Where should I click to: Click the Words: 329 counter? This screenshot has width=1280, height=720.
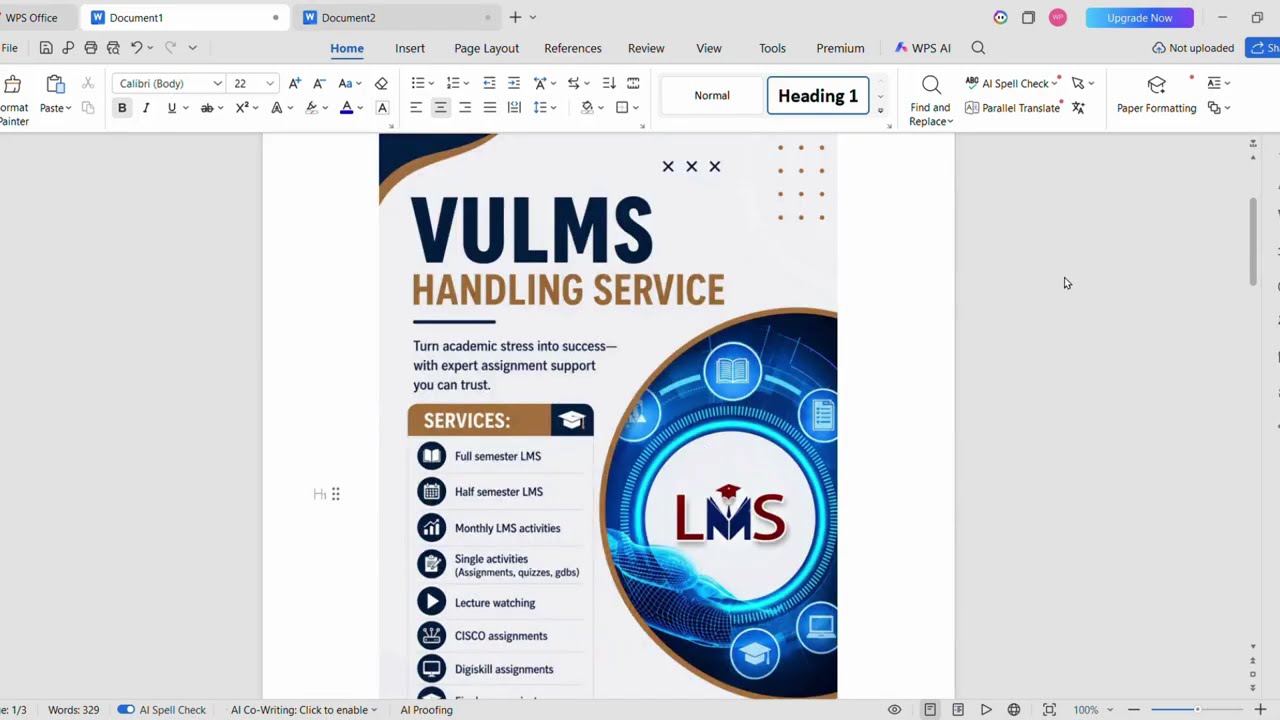pyautogui.click(x=73, y=710)
